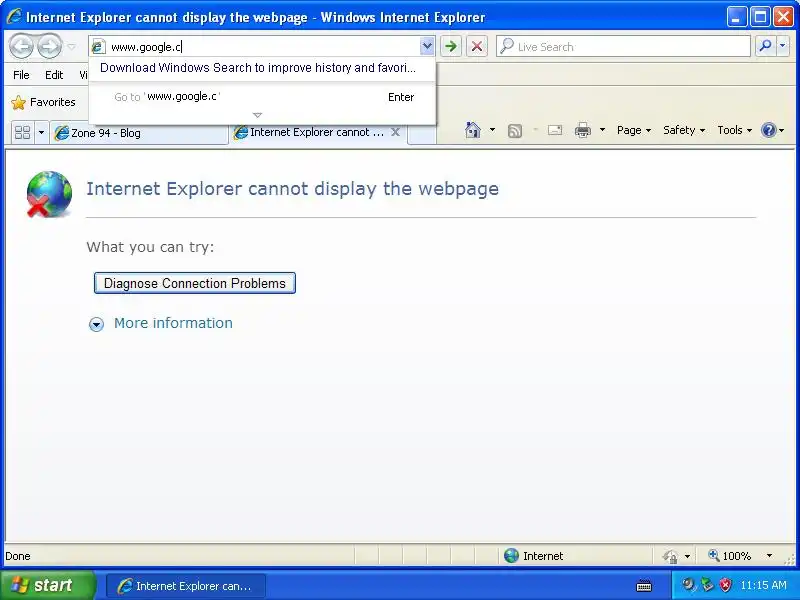
Task: Click the green Go arrow button
Action: pos(451,47)
